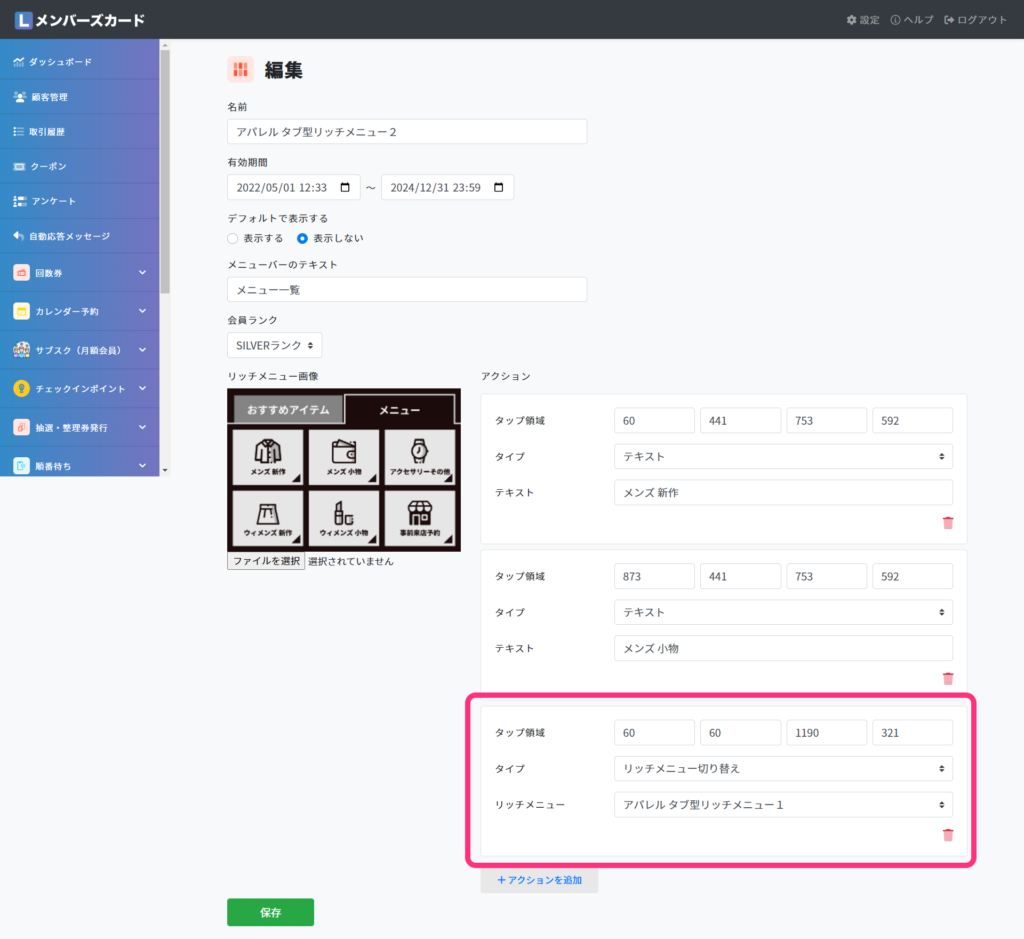The image size is (1024, 939).
Task: Delete the メンズ 小物 action with trash icon
Action: click(947, 679)
